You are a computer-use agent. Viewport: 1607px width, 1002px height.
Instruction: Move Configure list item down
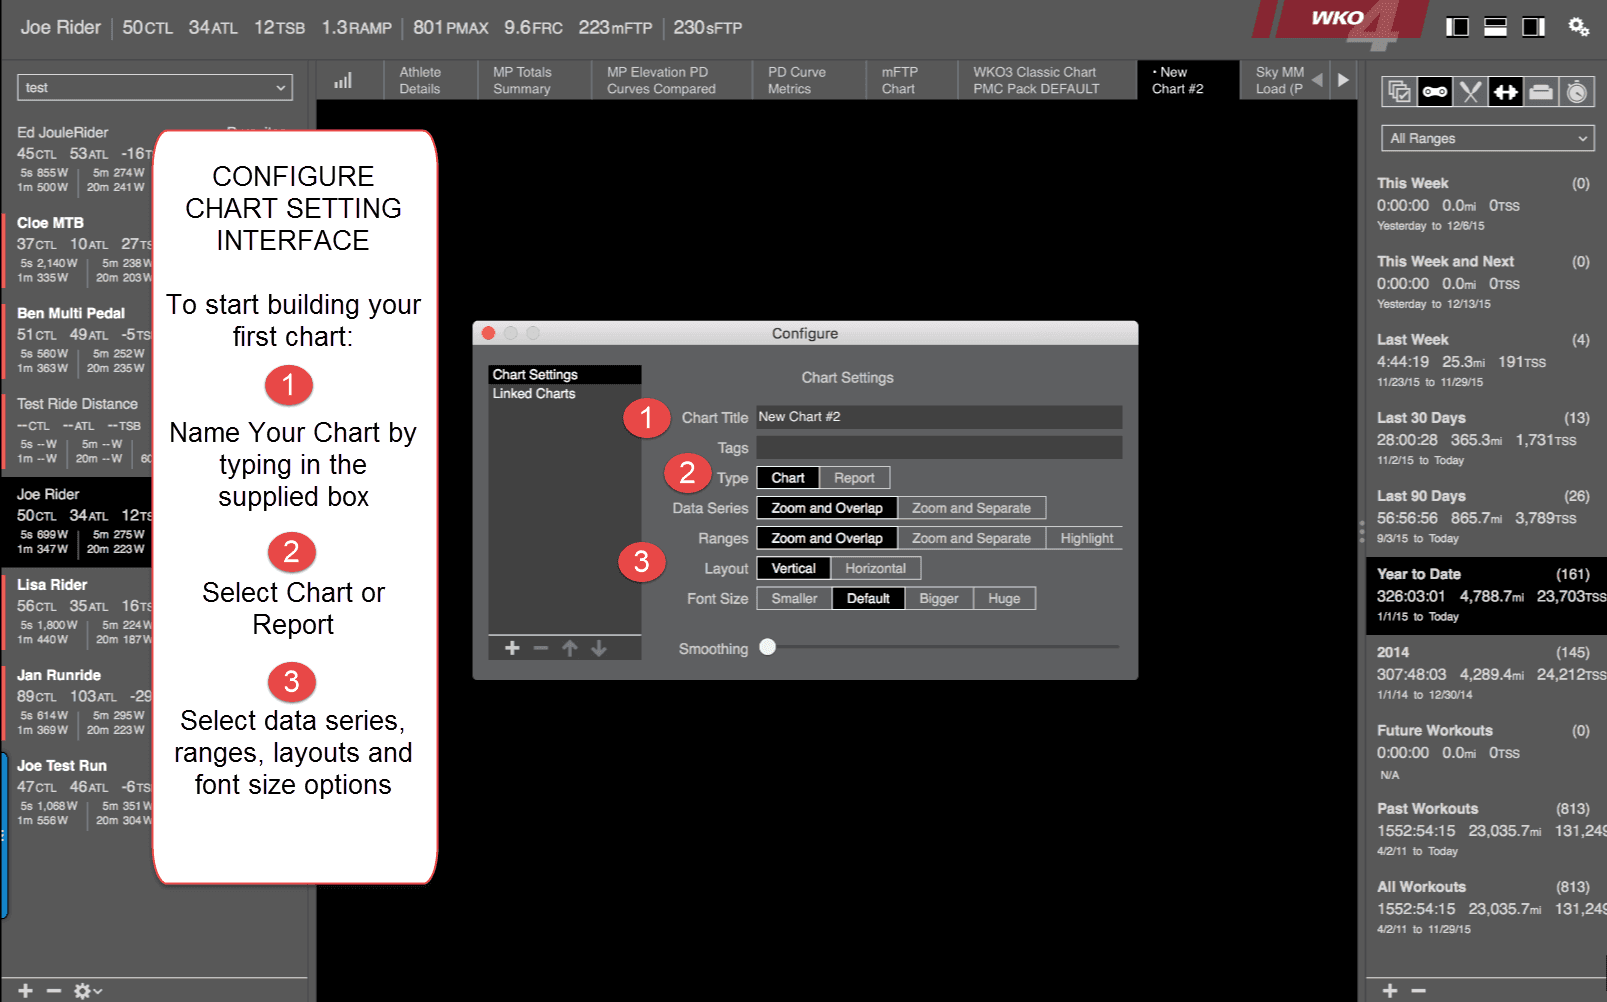(599, 648)
